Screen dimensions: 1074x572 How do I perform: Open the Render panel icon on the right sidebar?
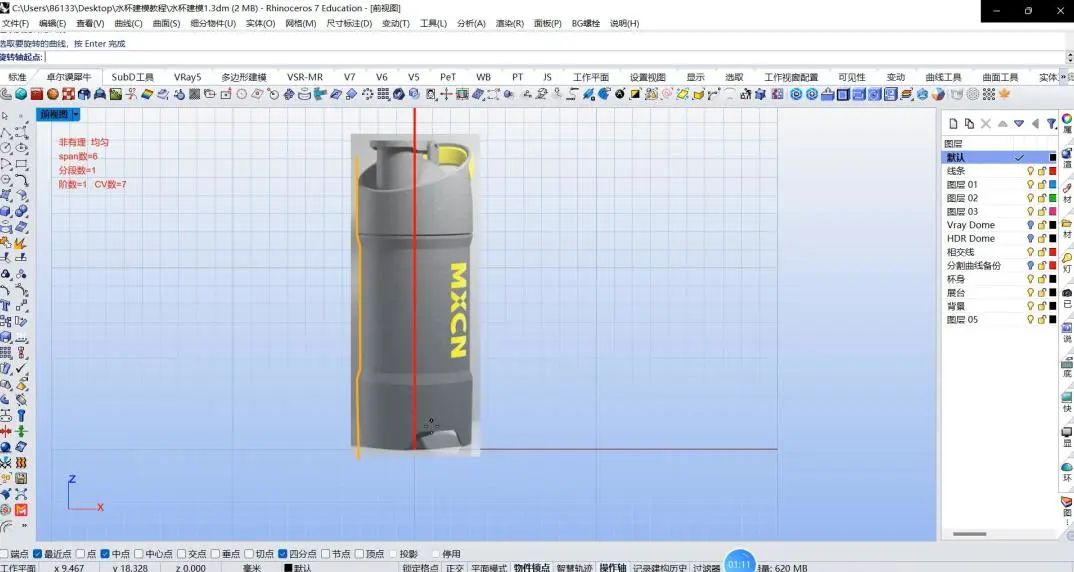coord(1067,153)
